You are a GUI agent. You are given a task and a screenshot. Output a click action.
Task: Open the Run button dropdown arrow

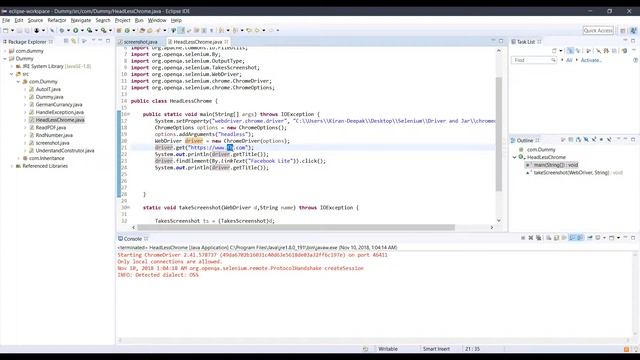[82, 30]
